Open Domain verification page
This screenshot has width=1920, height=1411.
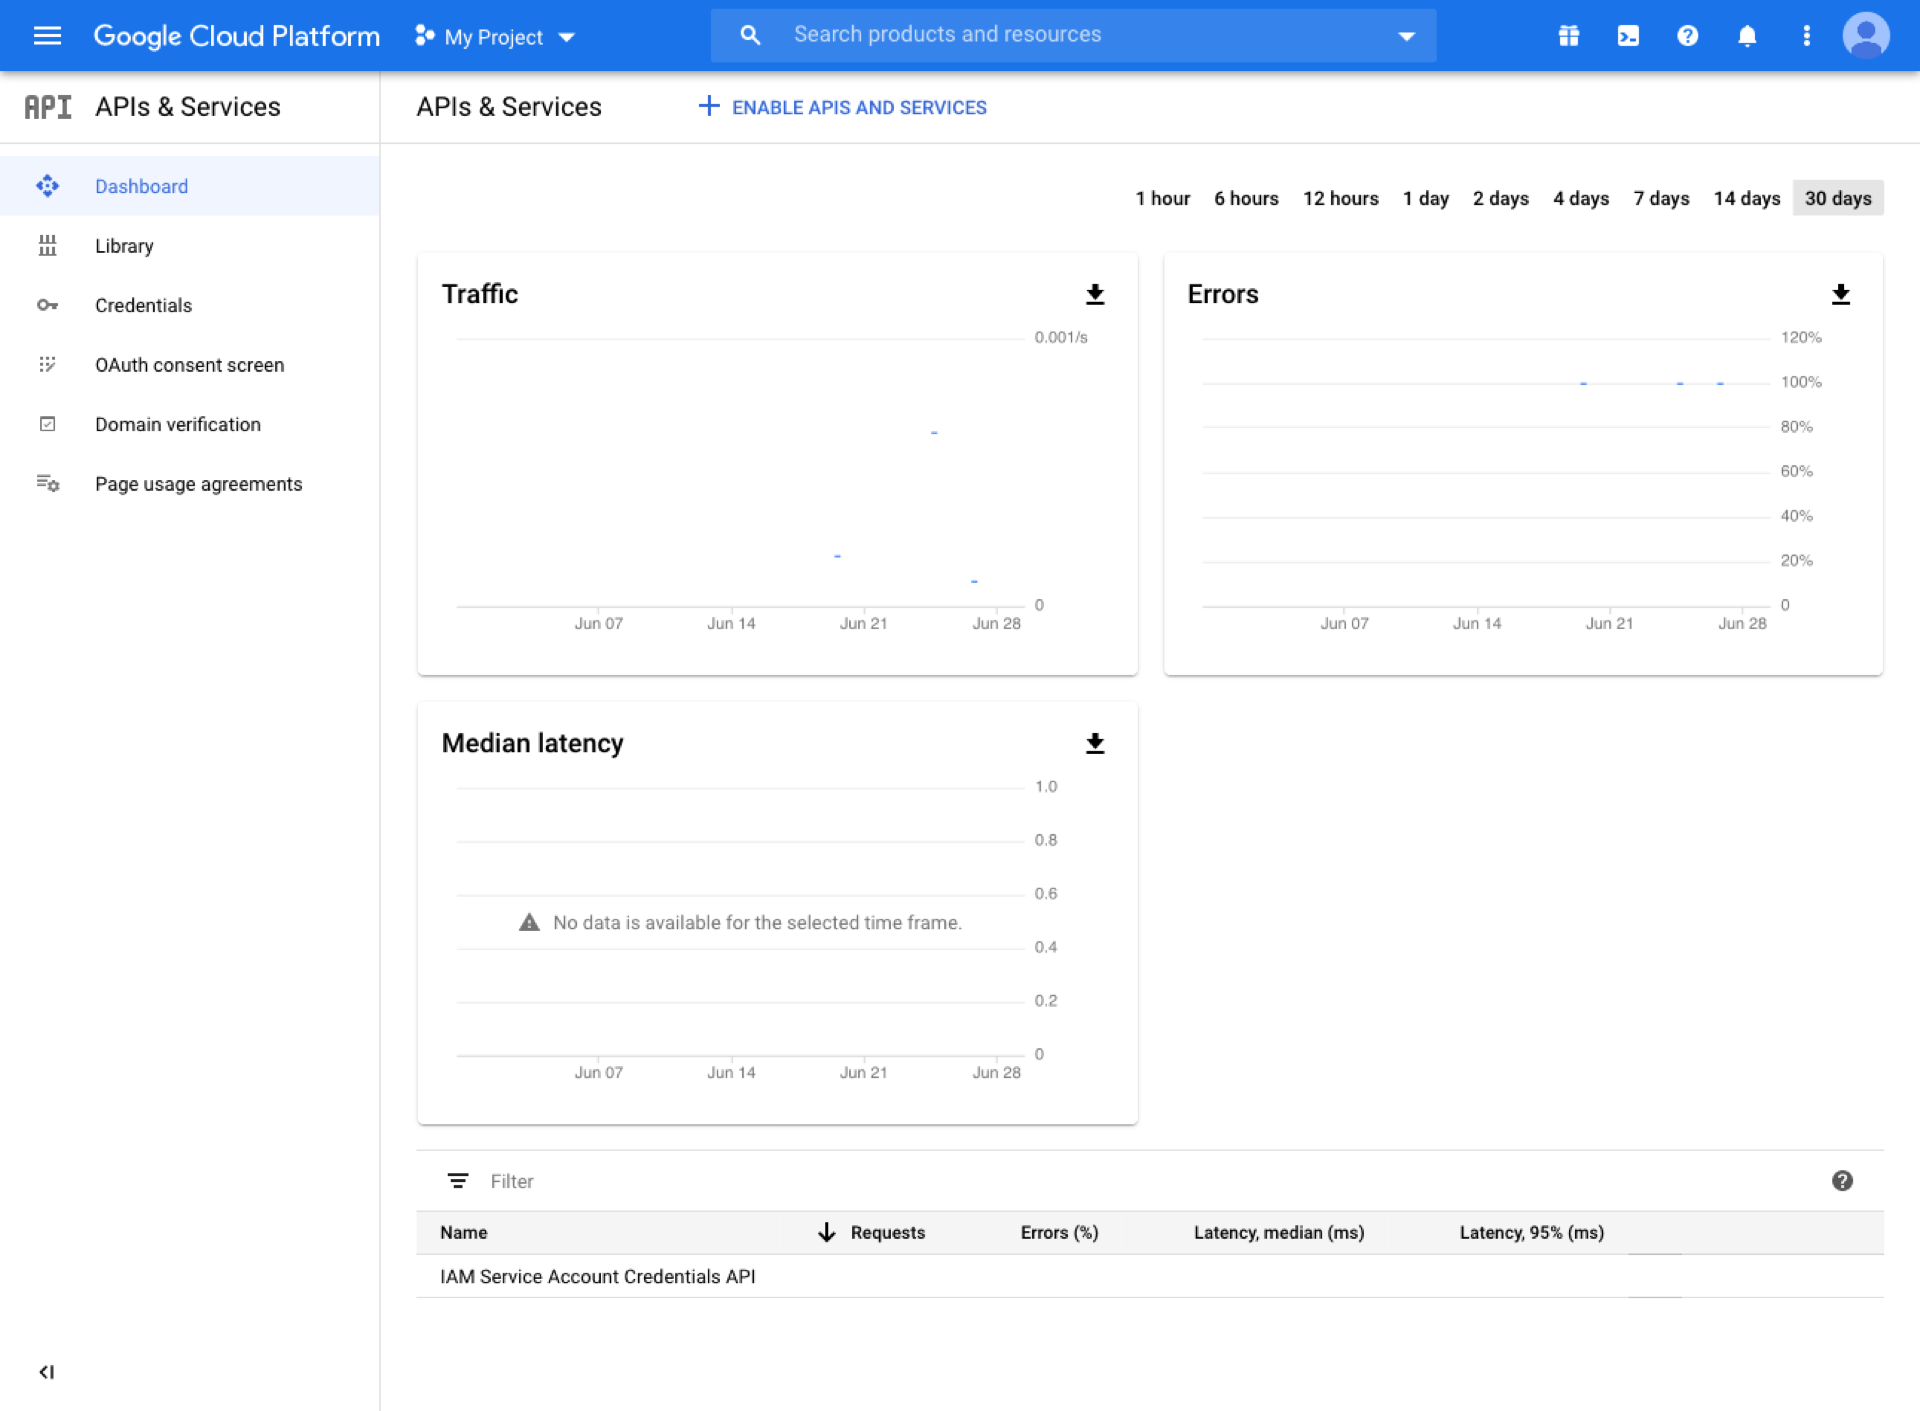tap(190, 424)
